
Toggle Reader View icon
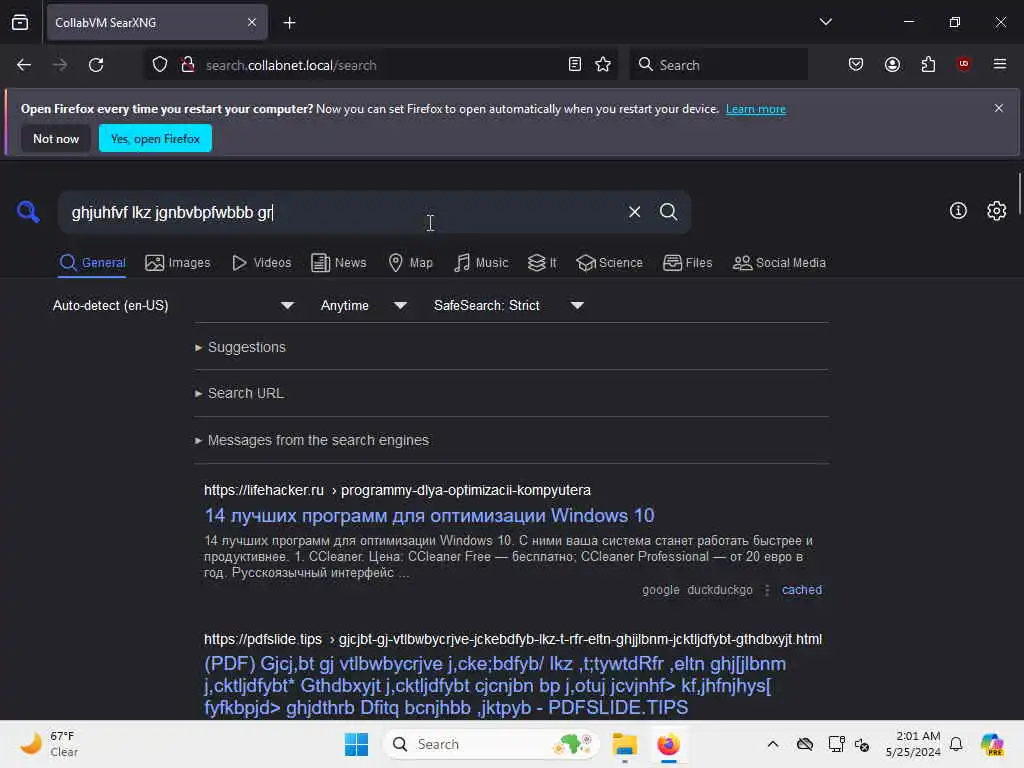point(575,64)
